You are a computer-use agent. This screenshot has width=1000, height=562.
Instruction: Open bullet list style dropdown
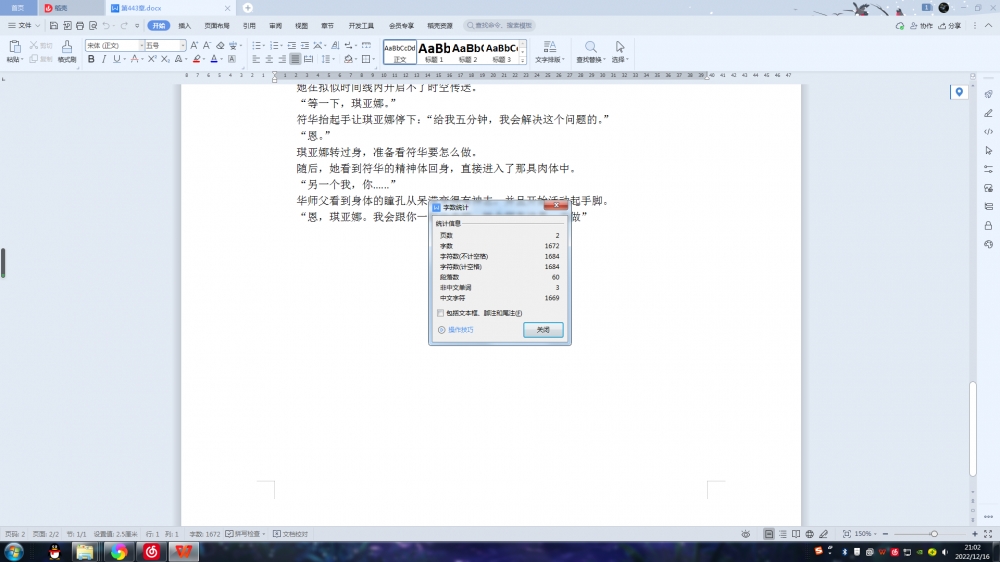[264, 45]
